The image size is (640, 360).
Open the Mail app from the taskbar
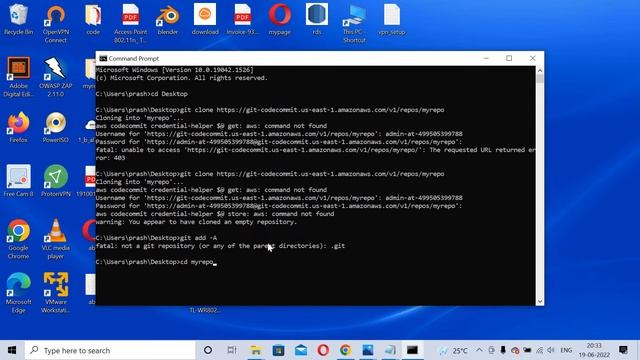pos(301,350)
